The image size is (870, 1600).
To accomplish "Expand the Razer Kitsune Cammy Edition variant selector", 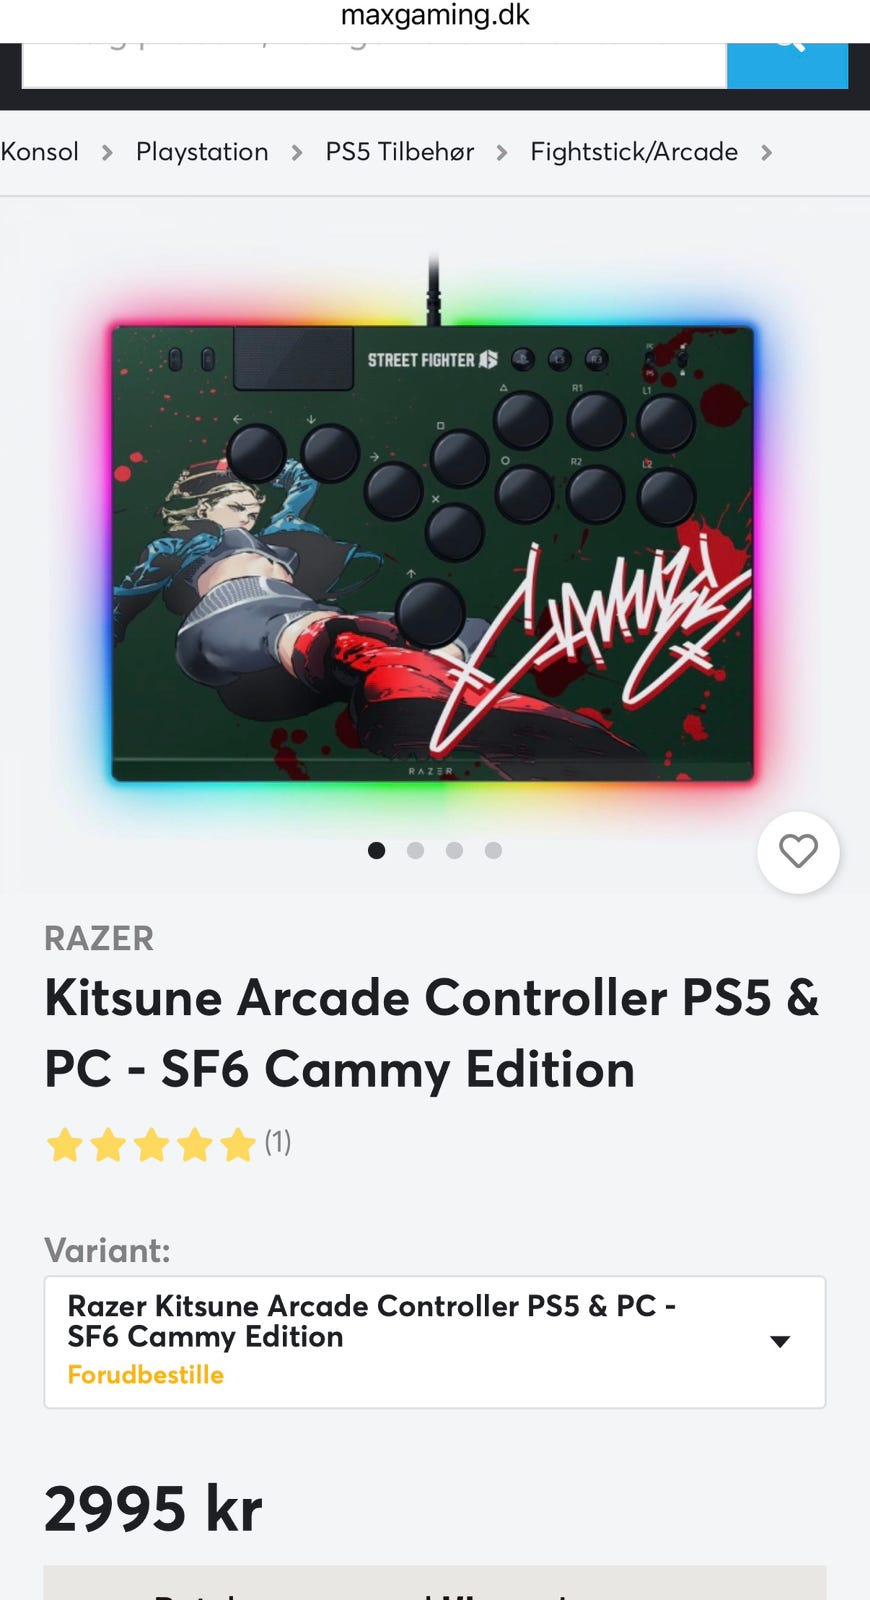I will [x=435, y=1342].
